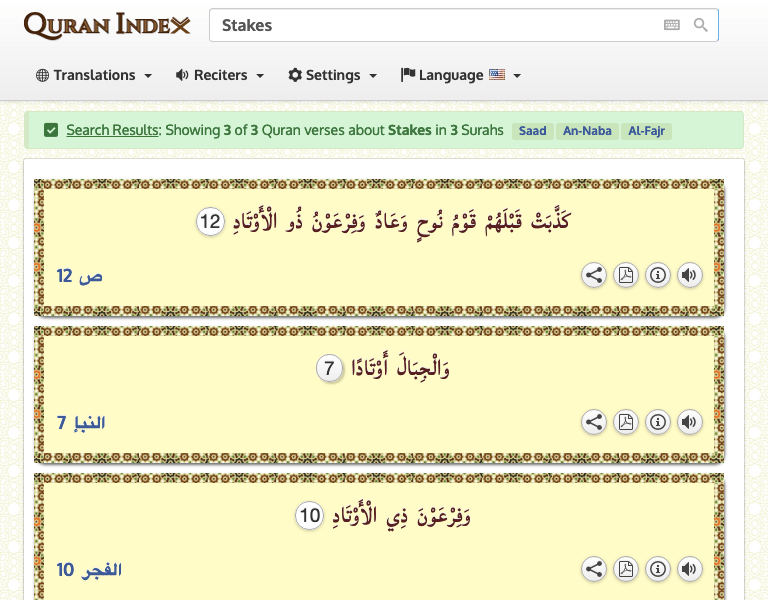Image resolution: width=768 pixels, height=600 pixels.
Task: Toggle the green Search Results checkbox
Action: (x=51, y=130)
